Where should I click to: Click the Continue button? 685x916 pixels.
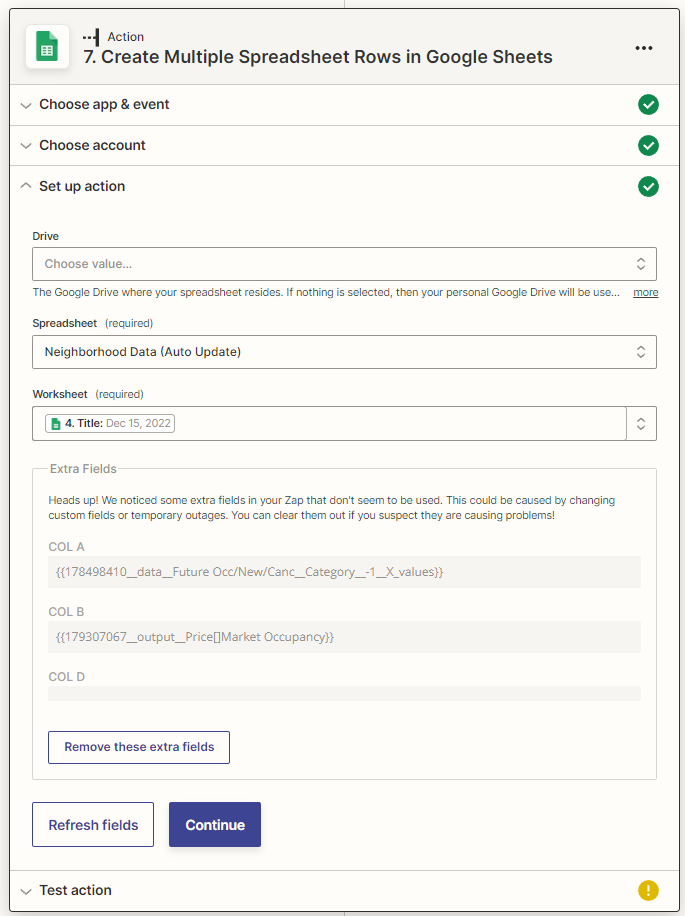pos(215,824)
